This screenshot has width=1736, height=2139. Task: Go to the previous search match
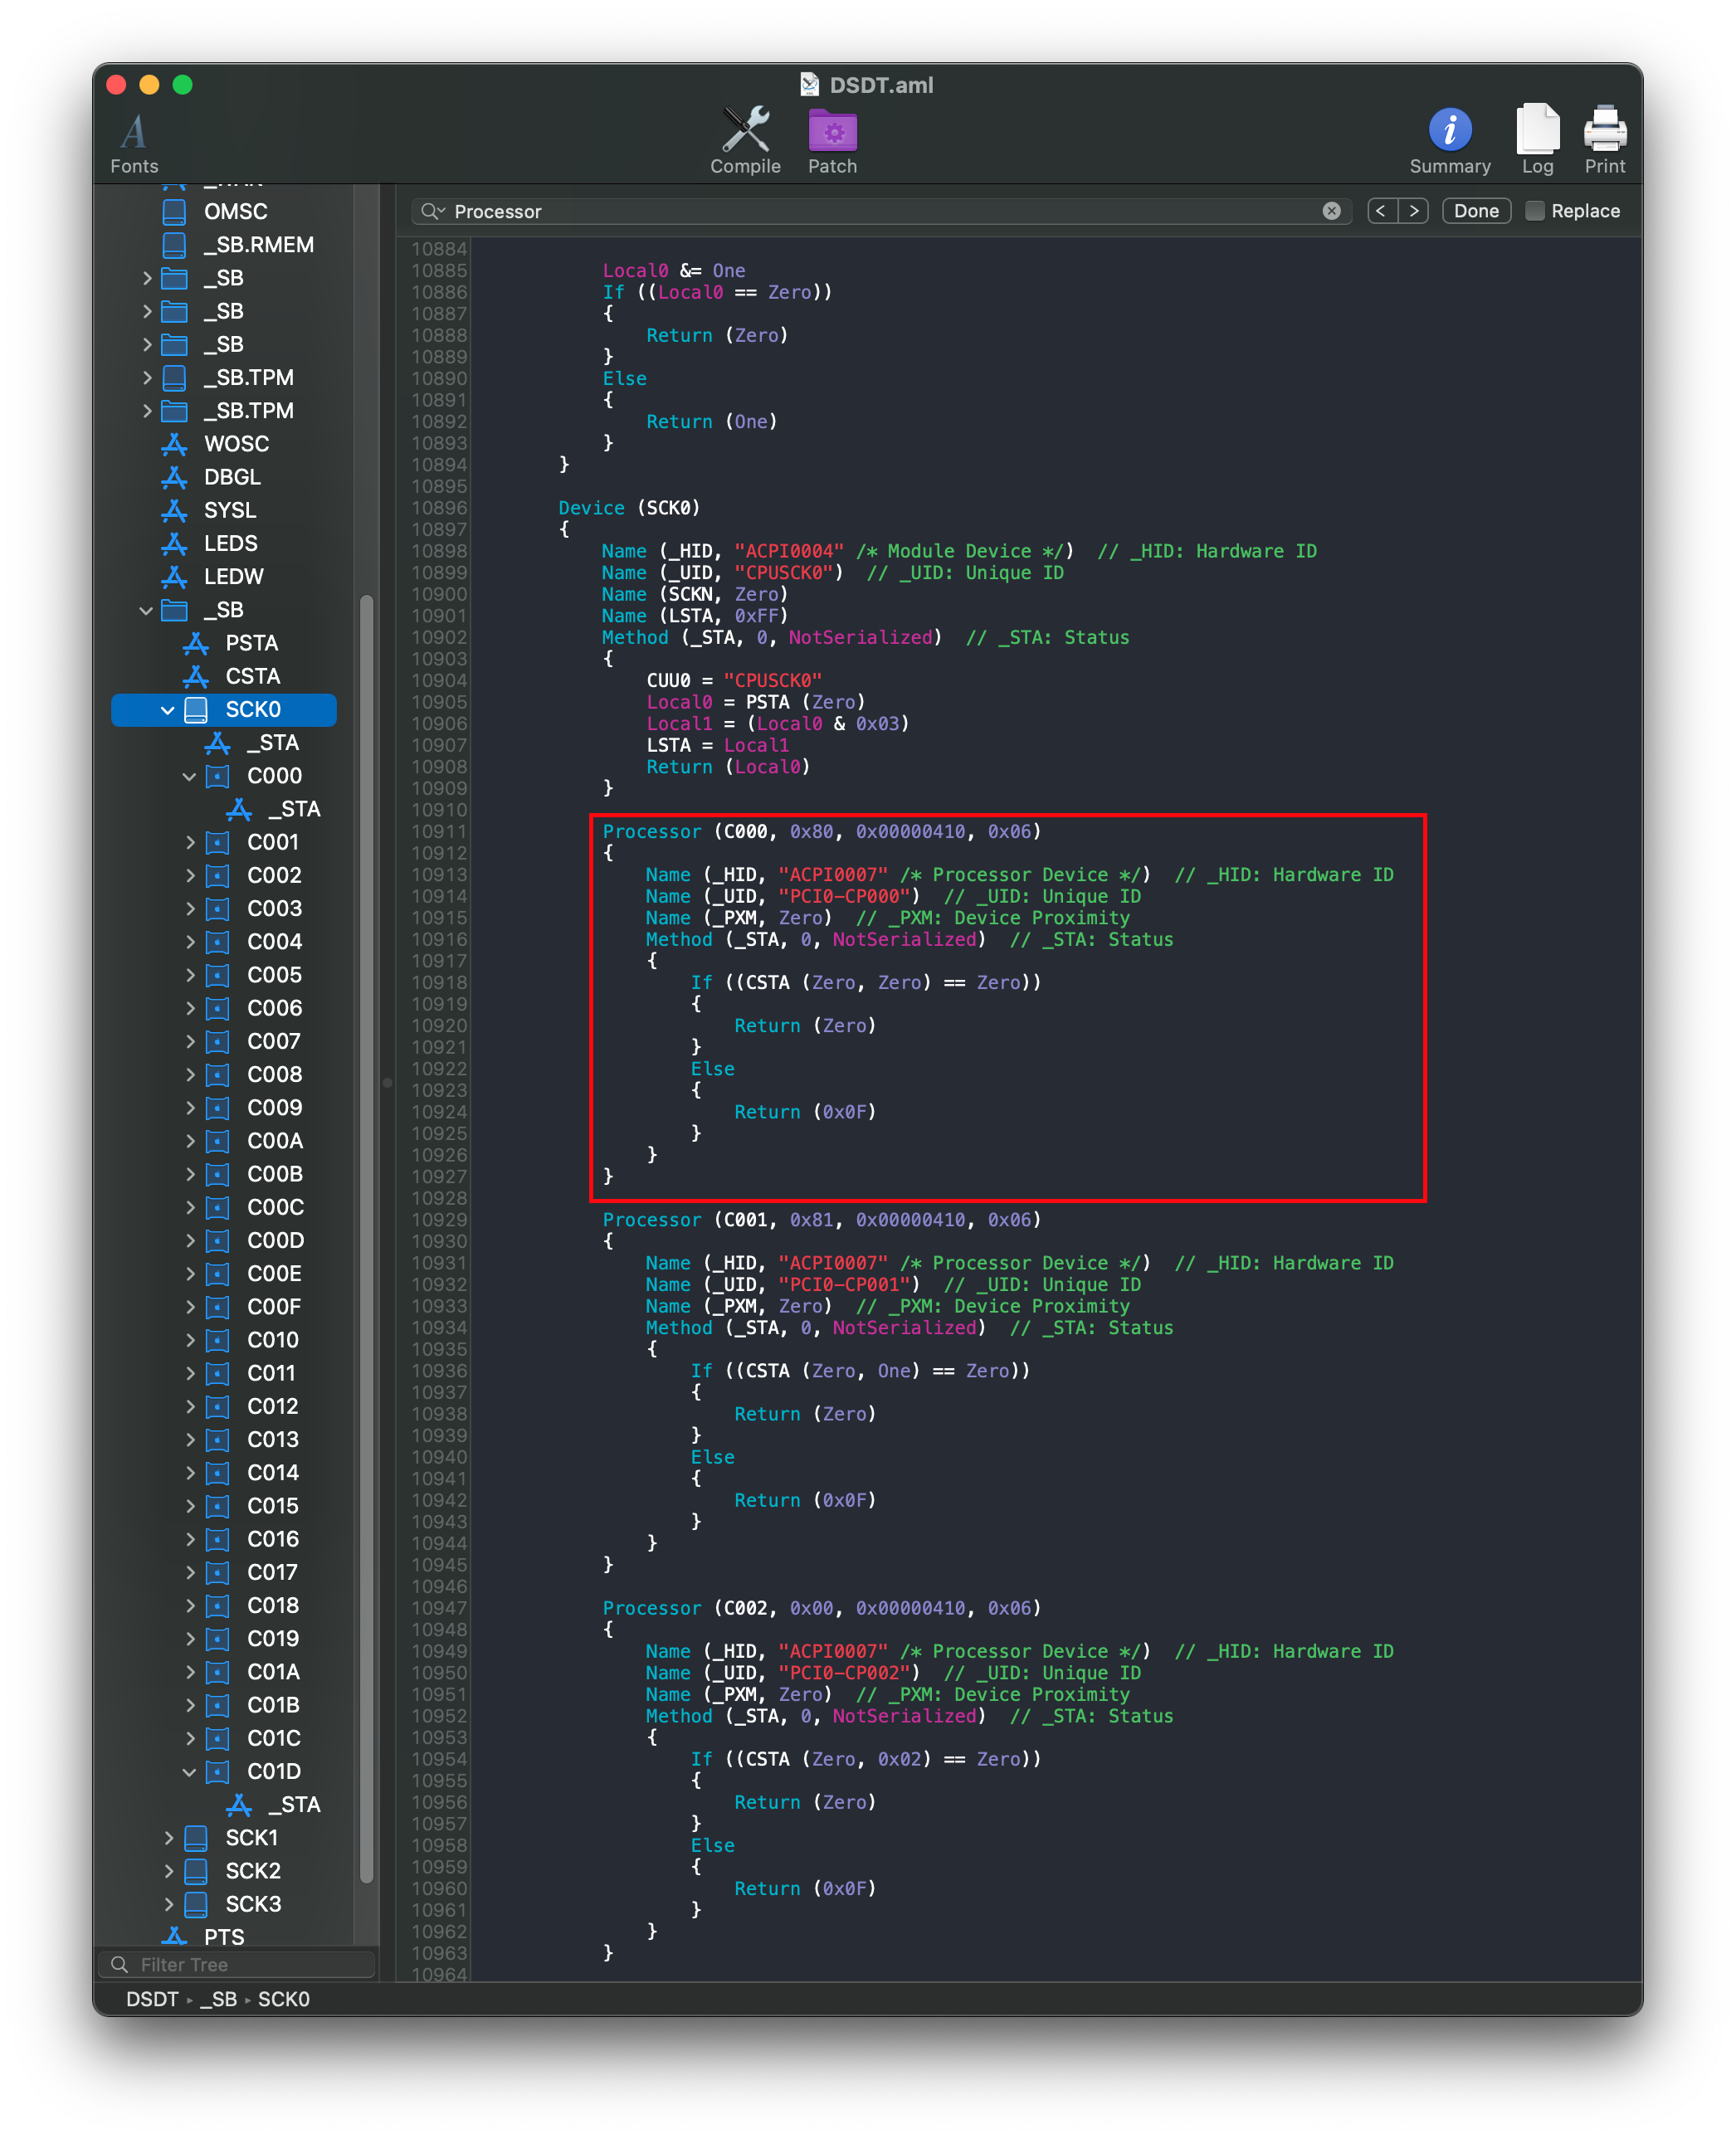tap(1381, 211)
